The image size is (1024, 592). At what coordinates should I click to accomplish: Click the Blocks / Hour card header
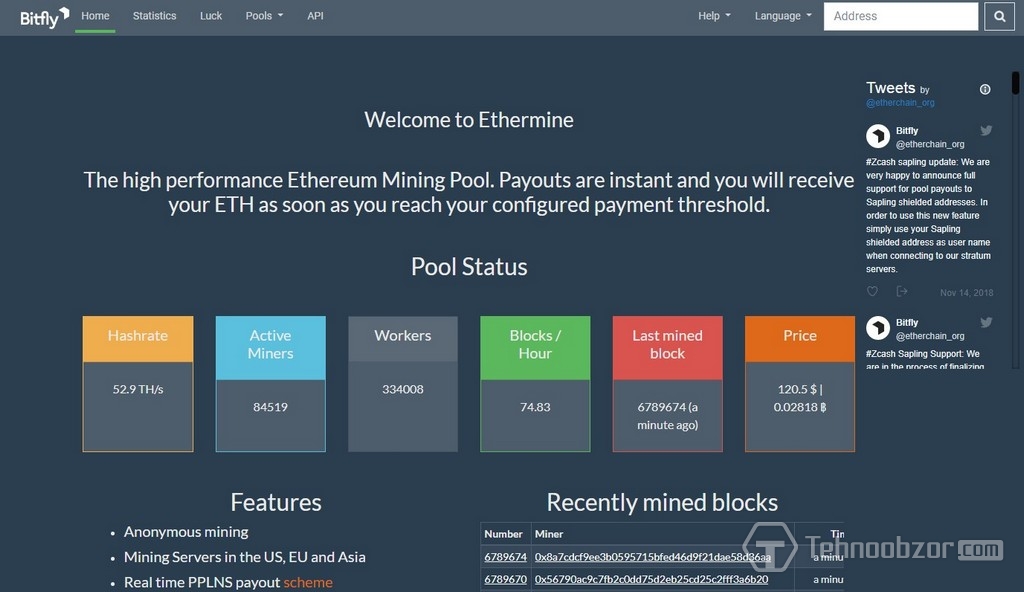coord(535,348)
